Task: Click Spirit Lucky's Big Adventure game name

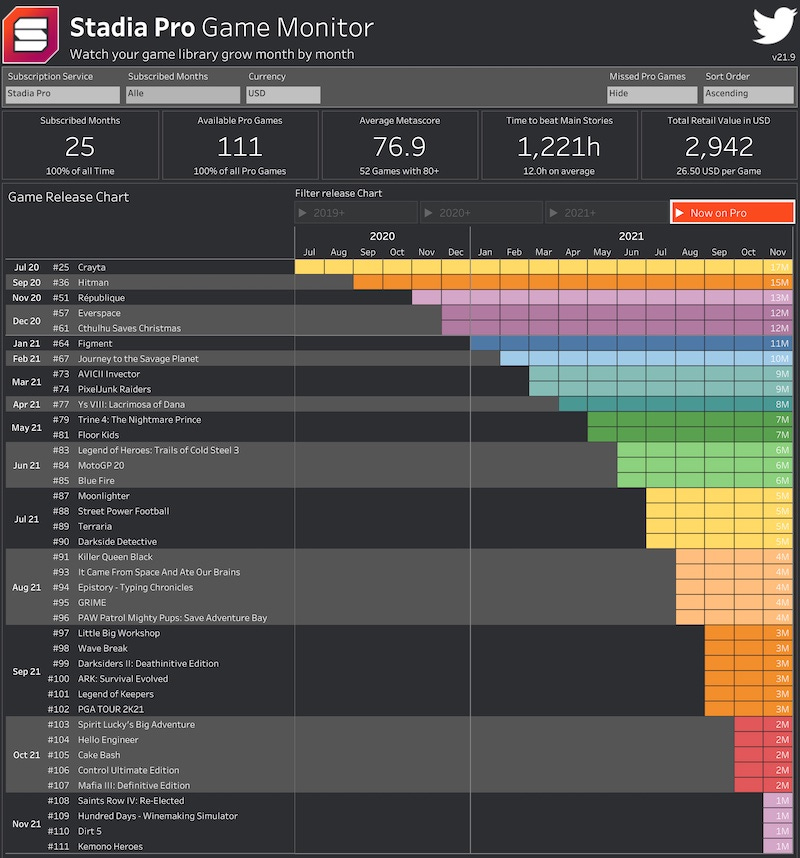Action: pyautogui.click(x=136, y=724)
